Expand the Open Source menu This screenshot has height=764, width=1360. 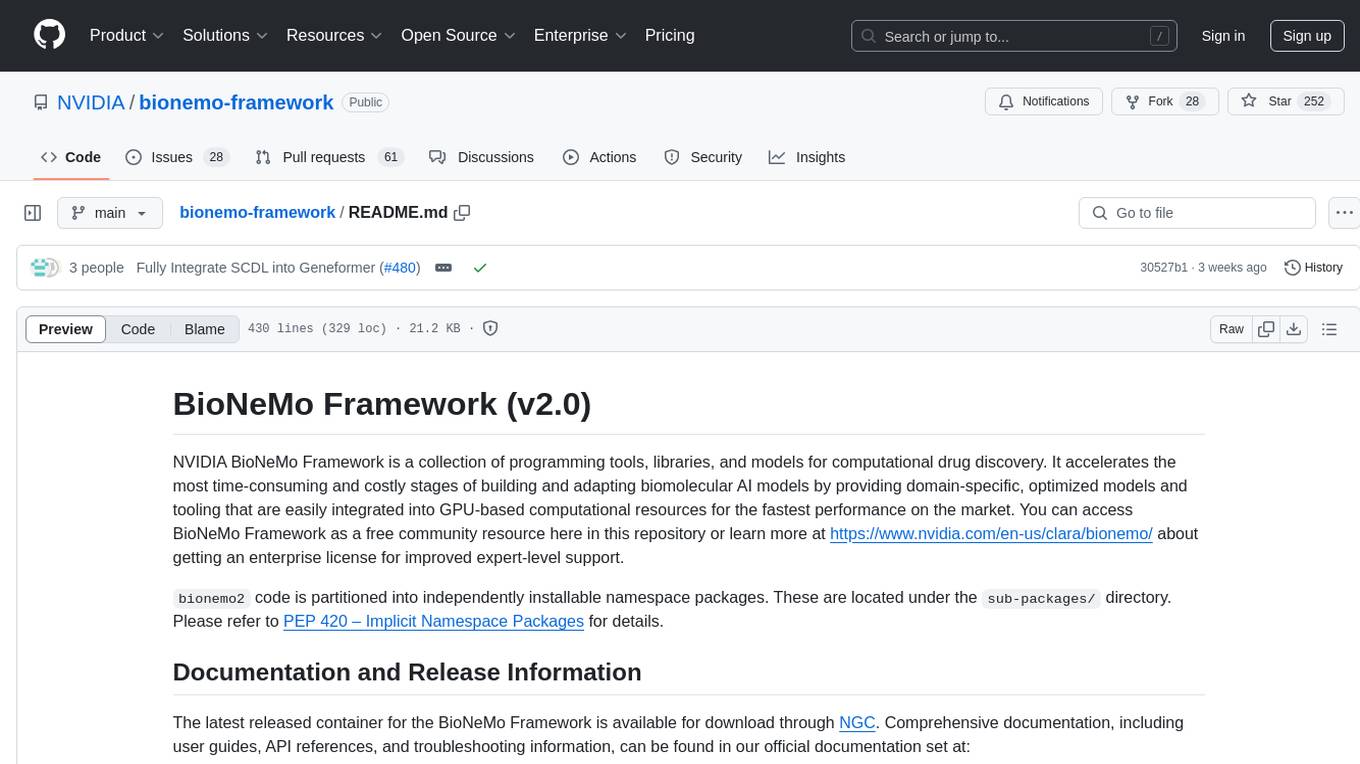pos(458,35)
